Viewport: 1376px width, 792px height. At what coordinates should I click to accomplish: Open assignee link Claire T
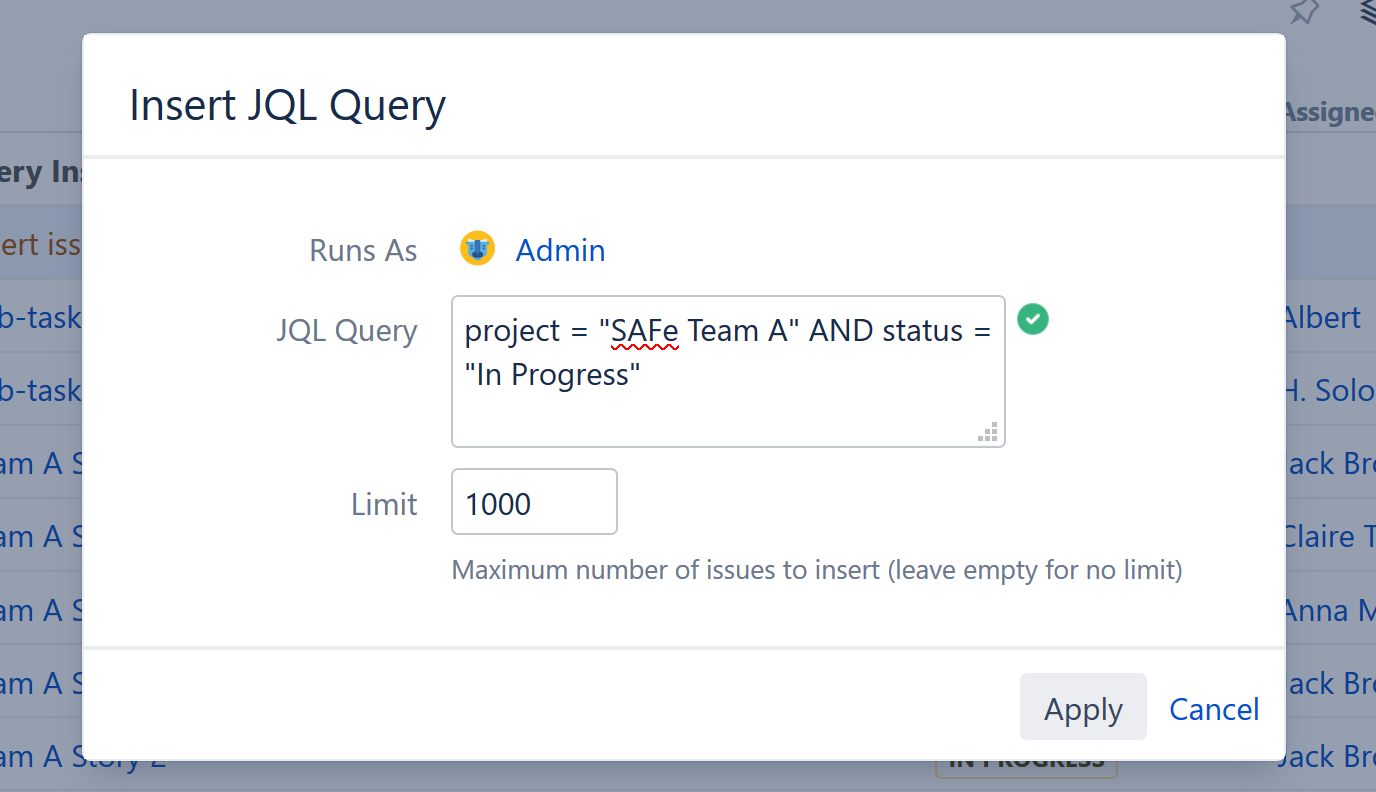(x=1328, y=536)
